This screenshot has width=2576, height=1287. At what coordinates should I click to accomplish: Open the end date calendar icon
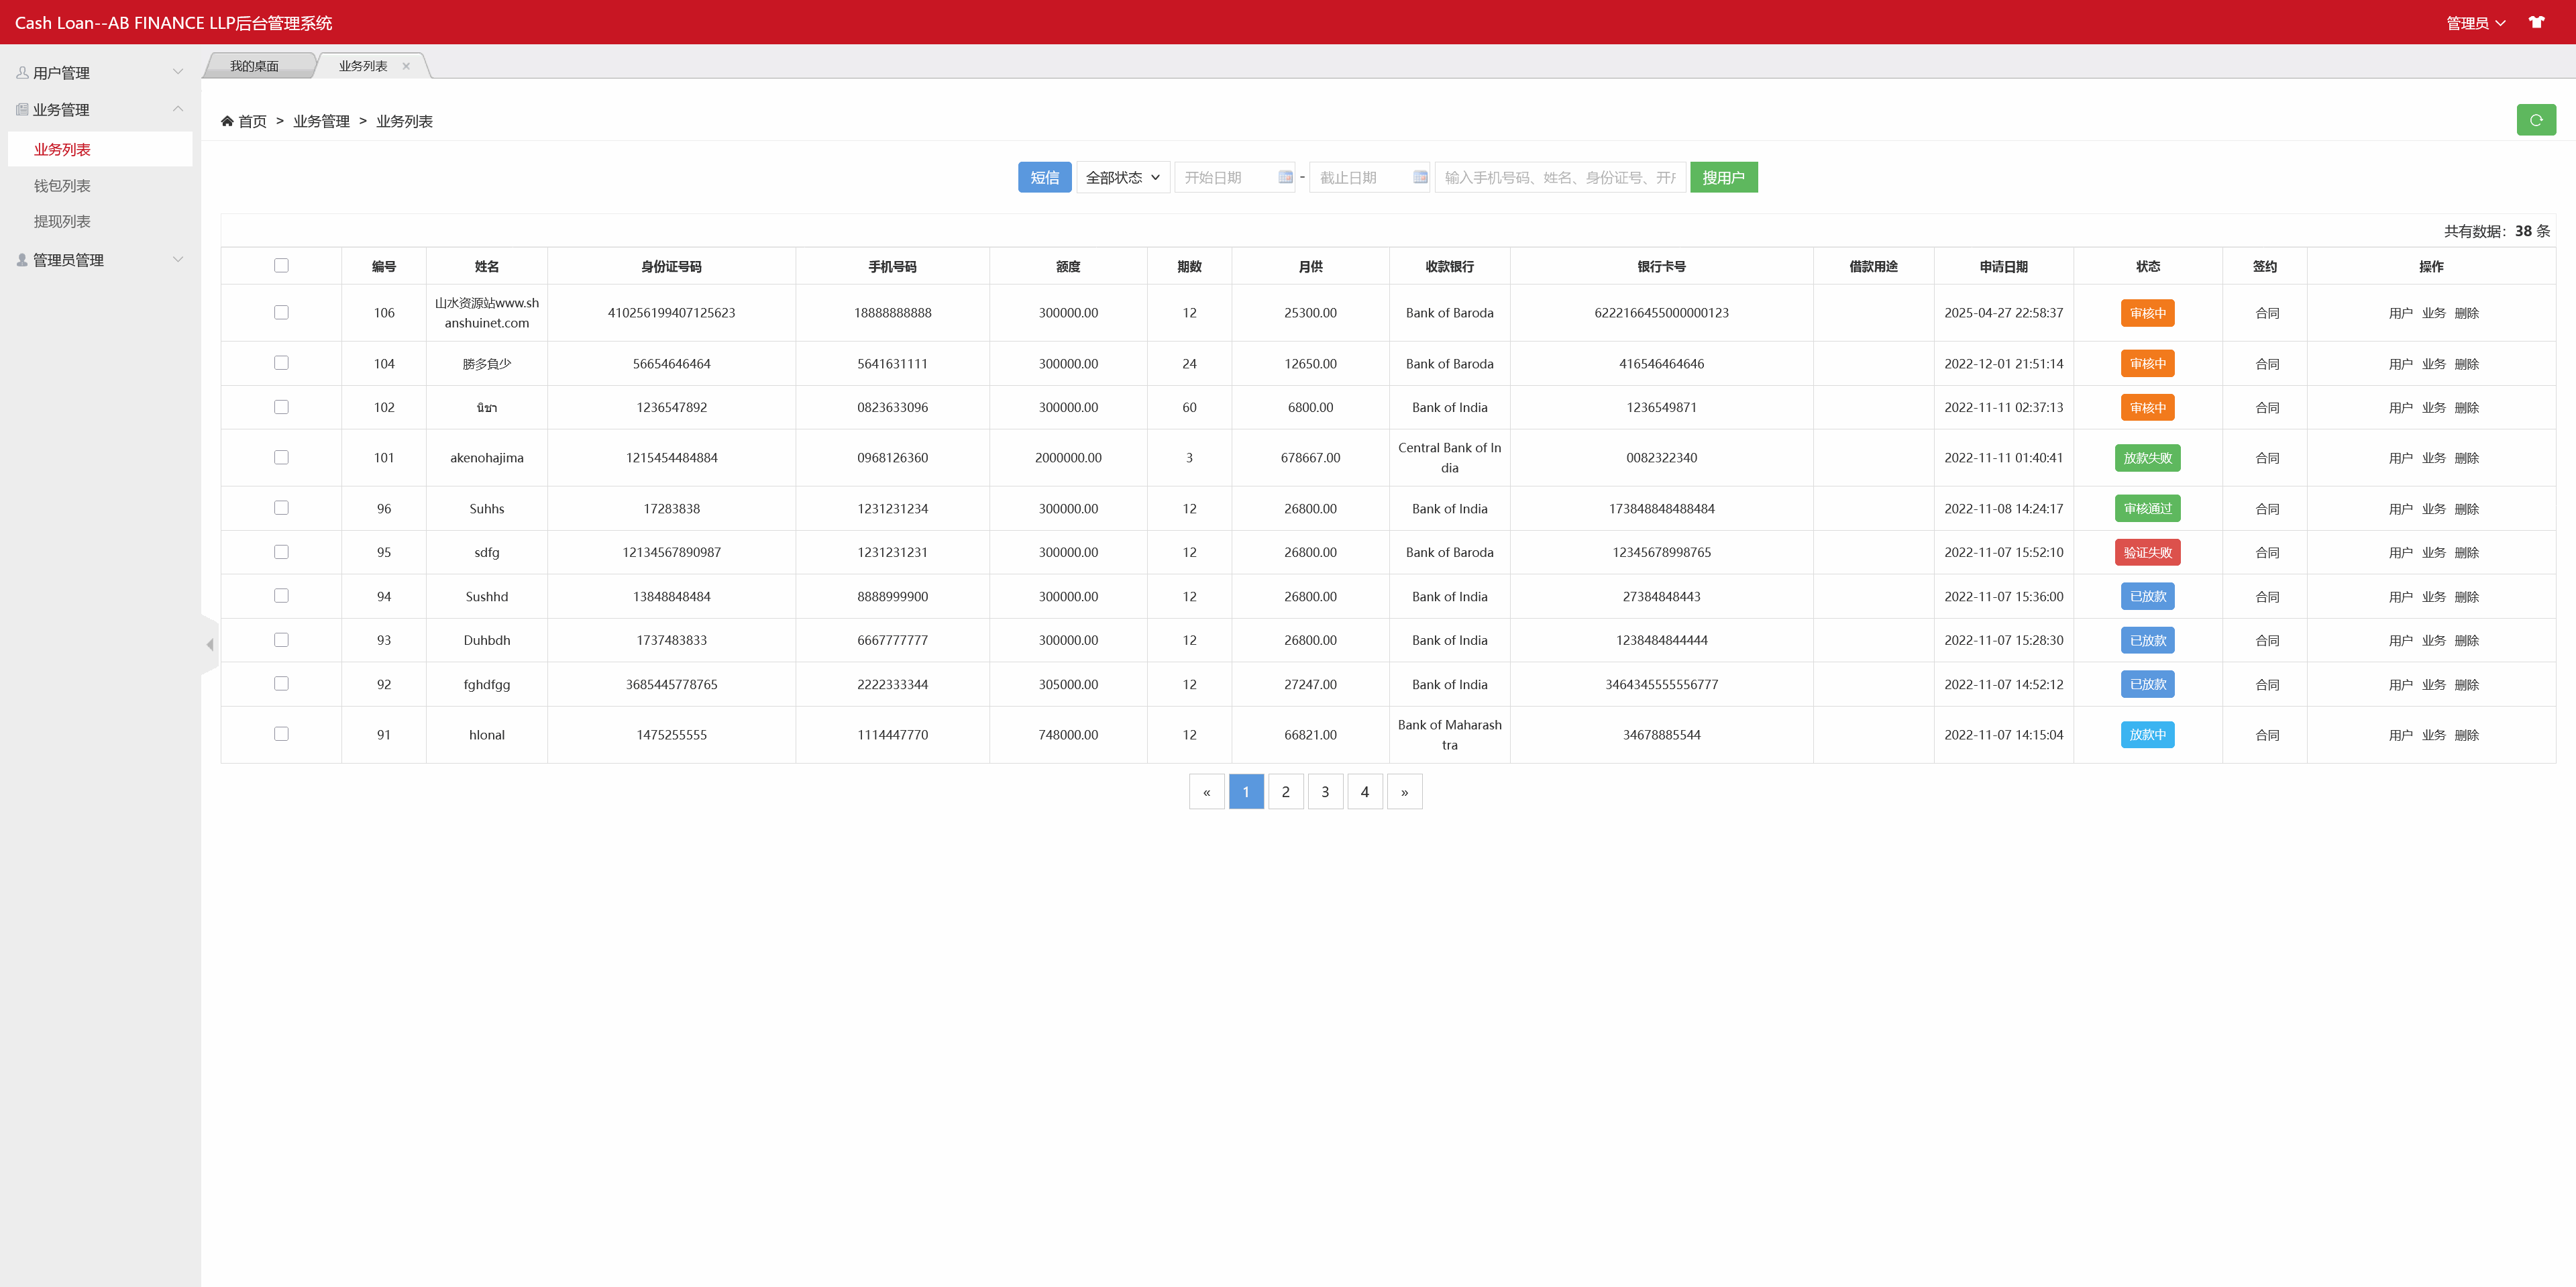pos(1420,177)
